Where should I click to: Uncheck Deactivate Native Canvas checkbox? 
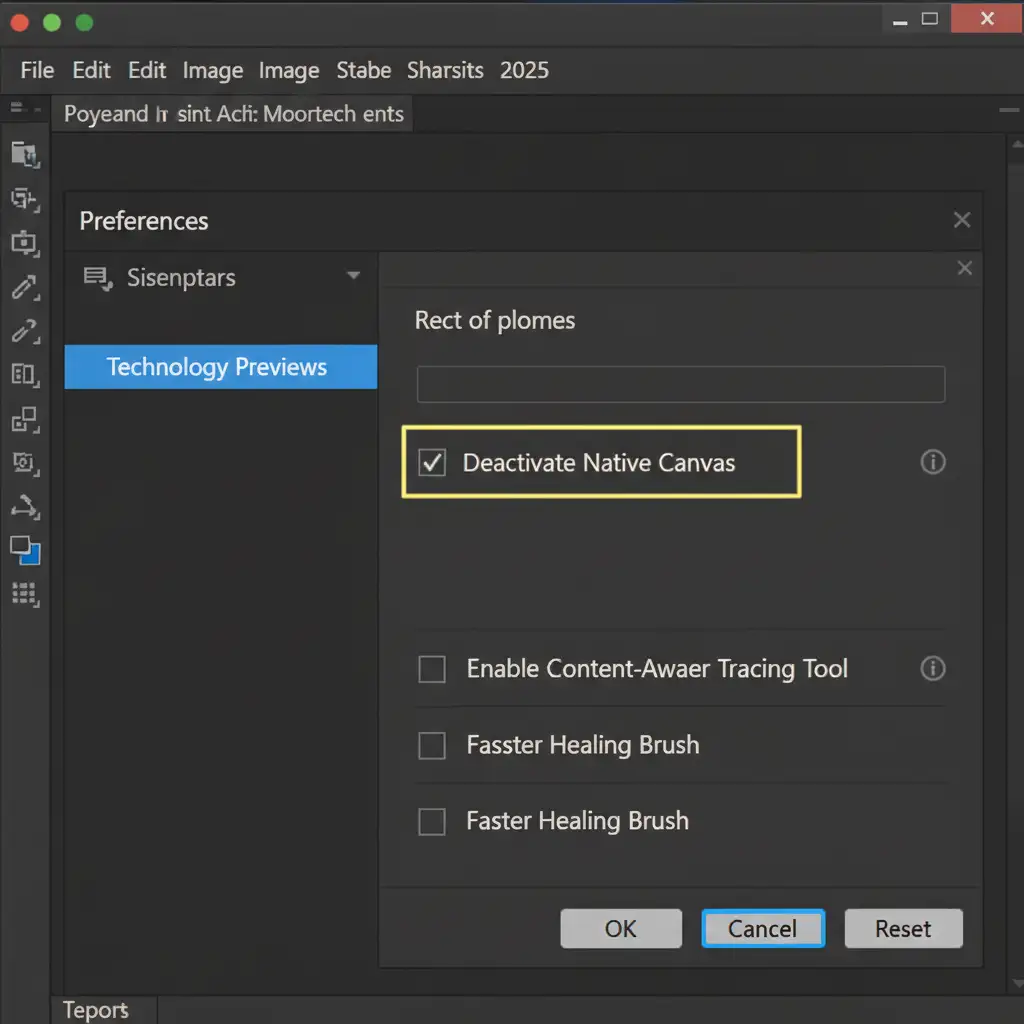point(432,463)
